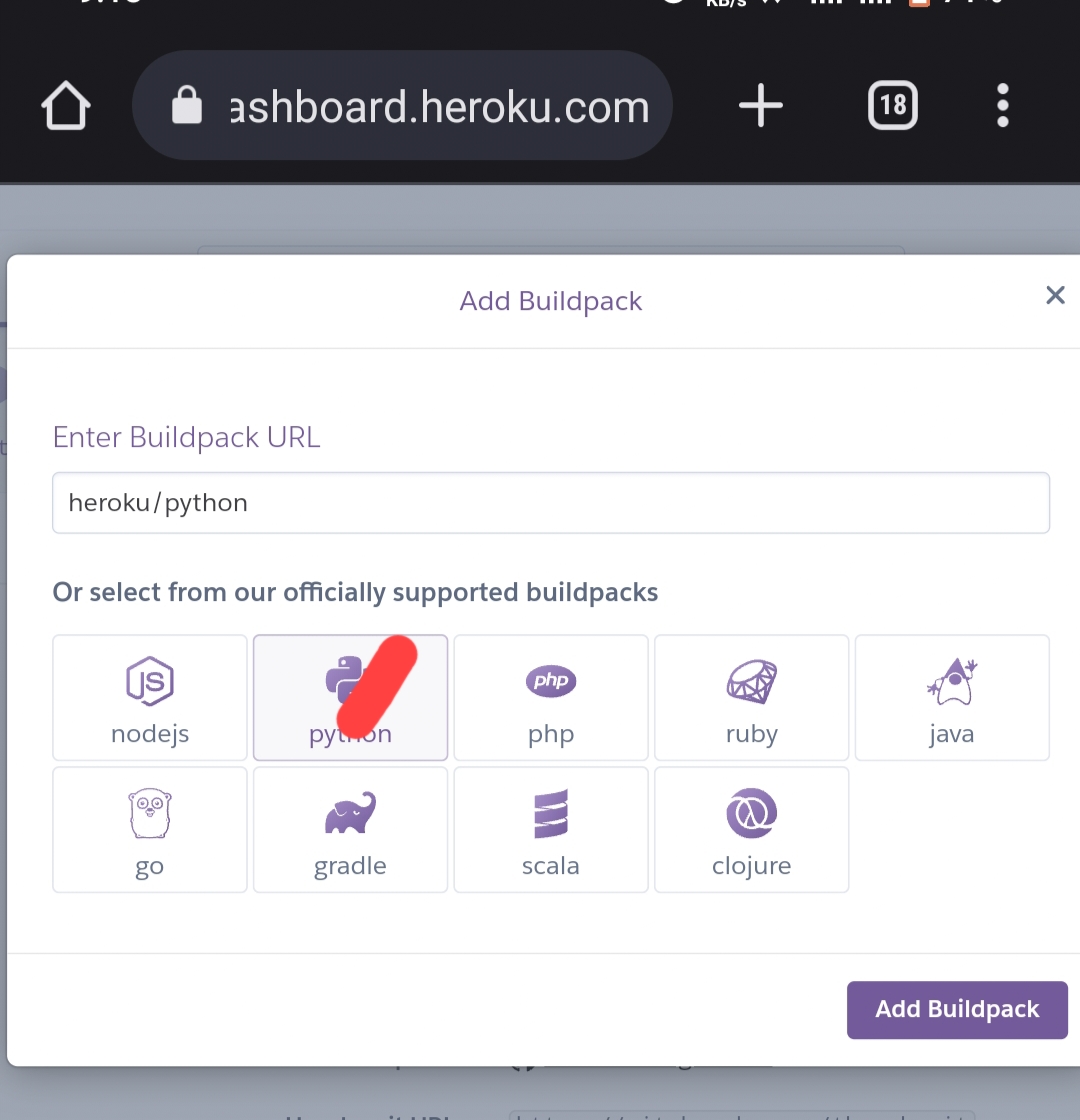Select the ruby buildpack icon
Screen dimensions: 1080x1120
coord(751,697)
